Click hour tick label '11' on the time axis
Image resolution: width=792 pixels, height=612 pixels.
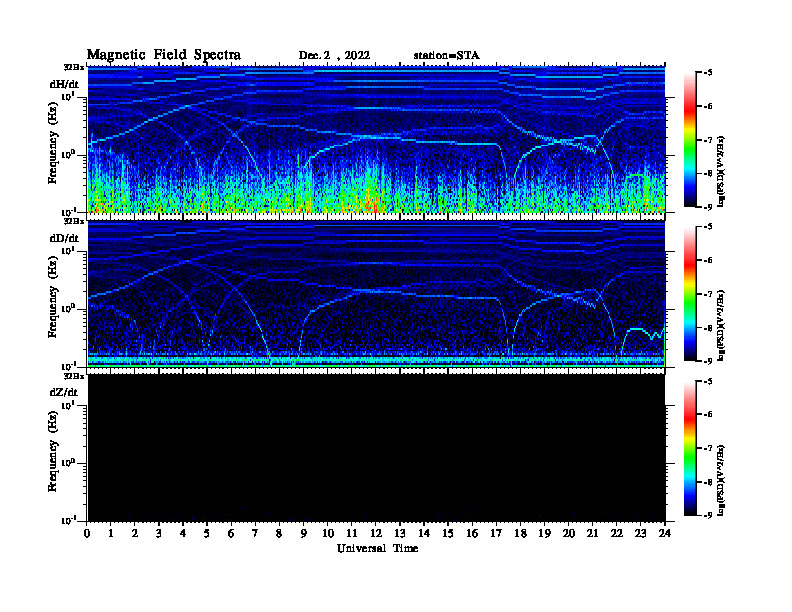[352, 534]
